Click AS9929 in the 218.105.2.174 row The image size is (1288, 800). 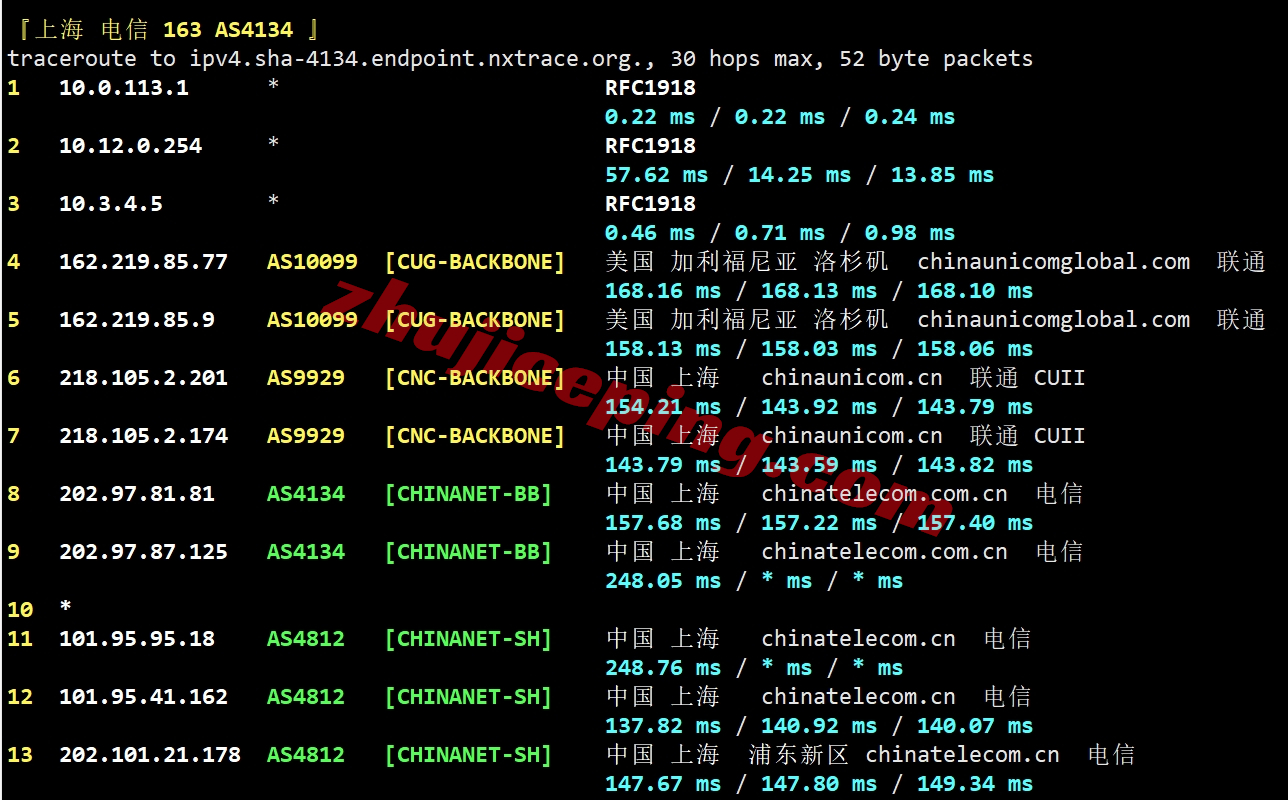(x=306, y=436)
